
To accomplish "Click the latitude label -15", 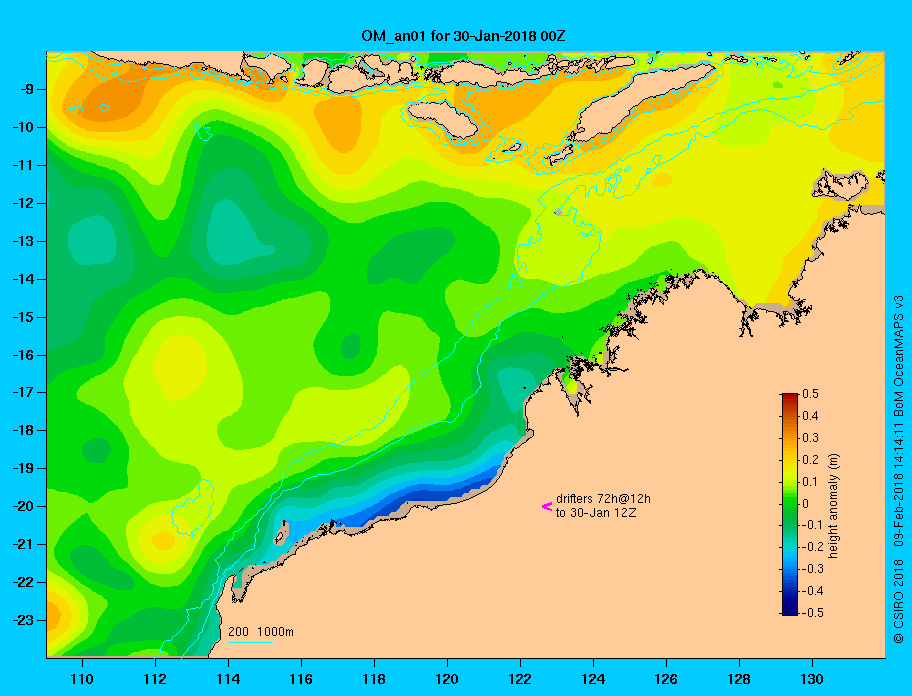I will (22, 317).
